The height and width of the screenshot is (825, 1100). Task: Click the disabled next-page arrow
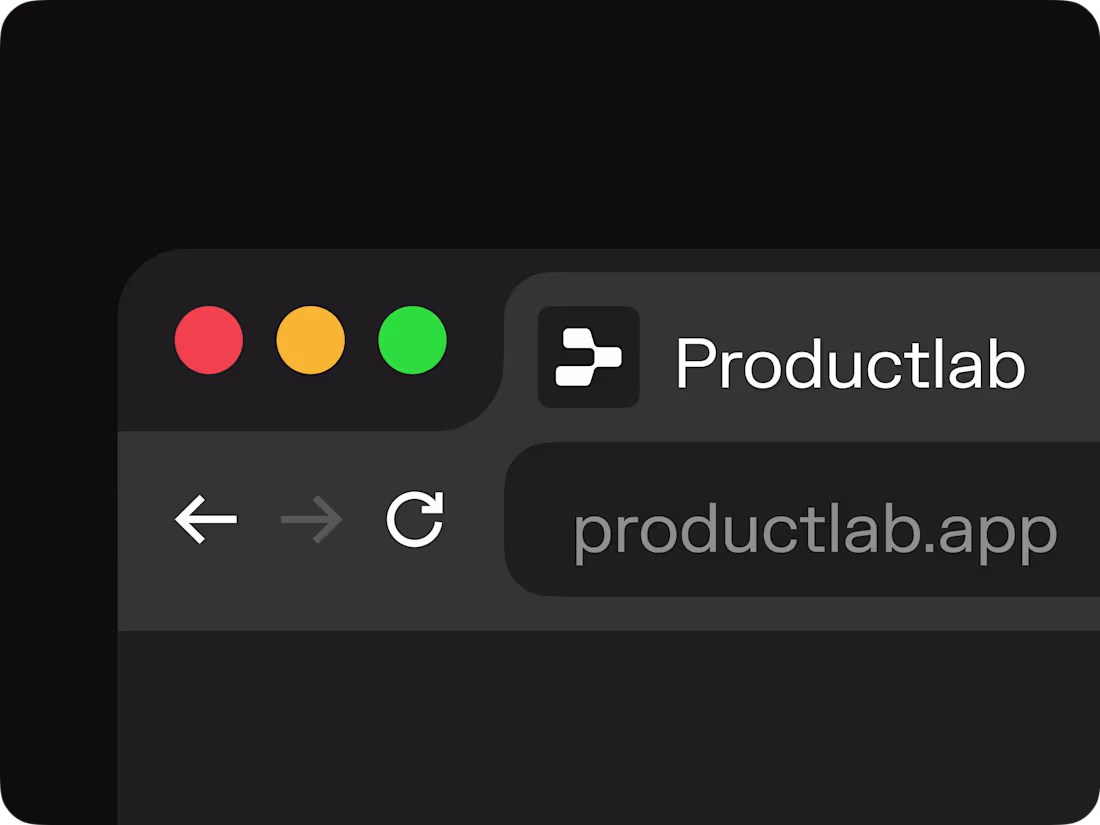(311, 519)
